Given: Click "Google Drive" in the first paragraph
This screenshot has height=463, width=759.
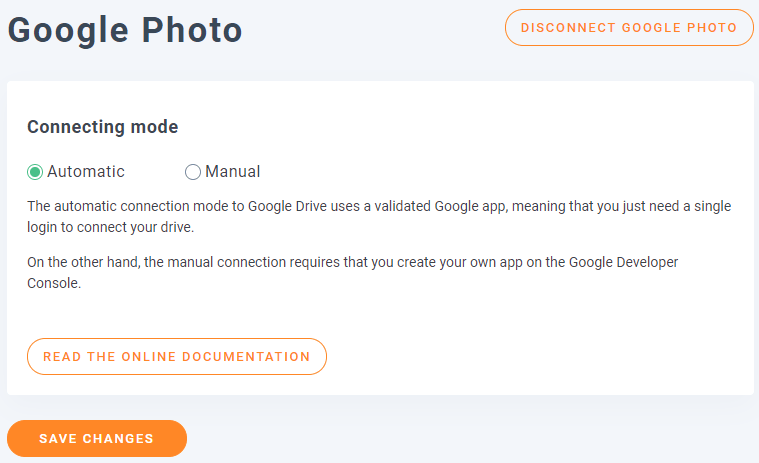Looking at the screenshot, I should coord(270,207).
